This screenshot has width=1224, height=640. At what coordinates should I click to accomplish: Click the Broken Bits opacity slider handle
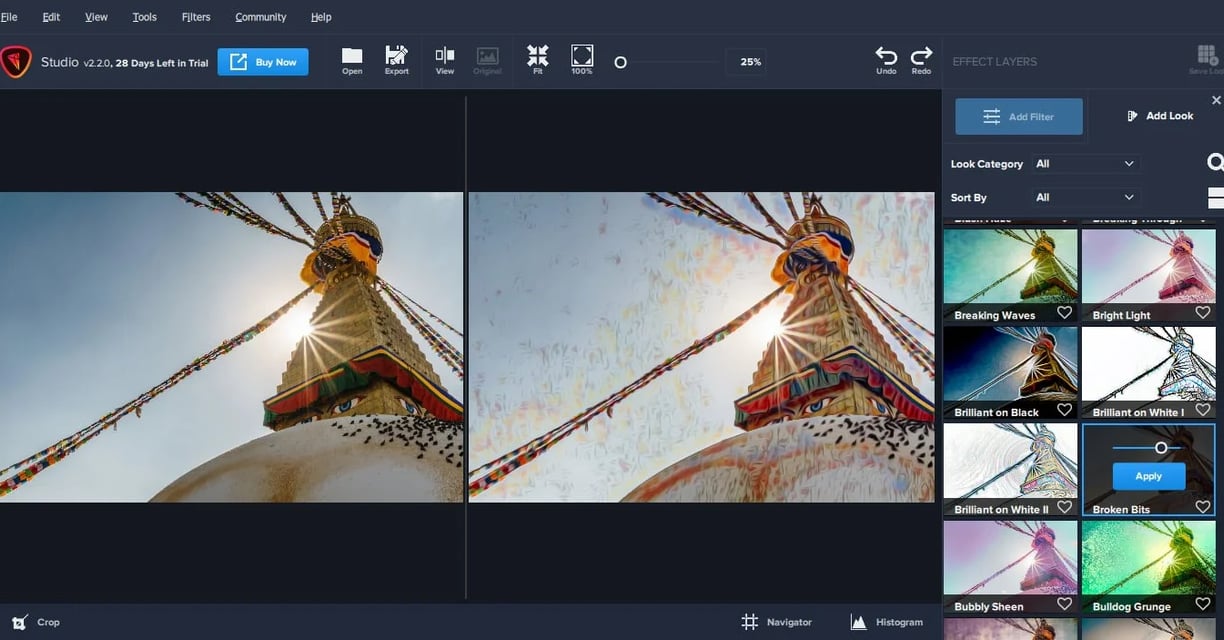click(1161, 448)
